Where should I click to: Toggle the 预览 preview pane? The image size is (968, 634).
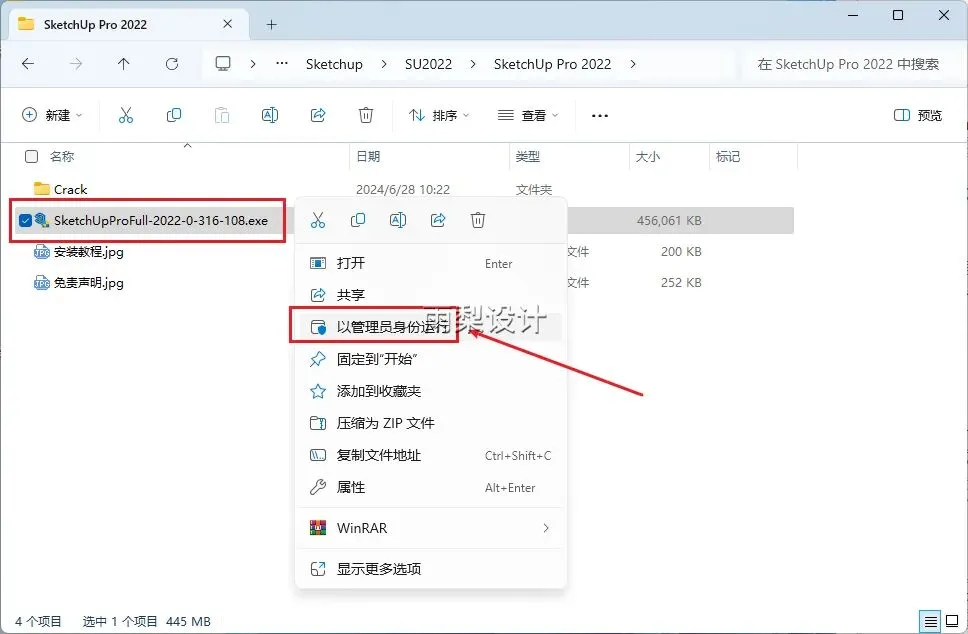(x=917, y=115)
